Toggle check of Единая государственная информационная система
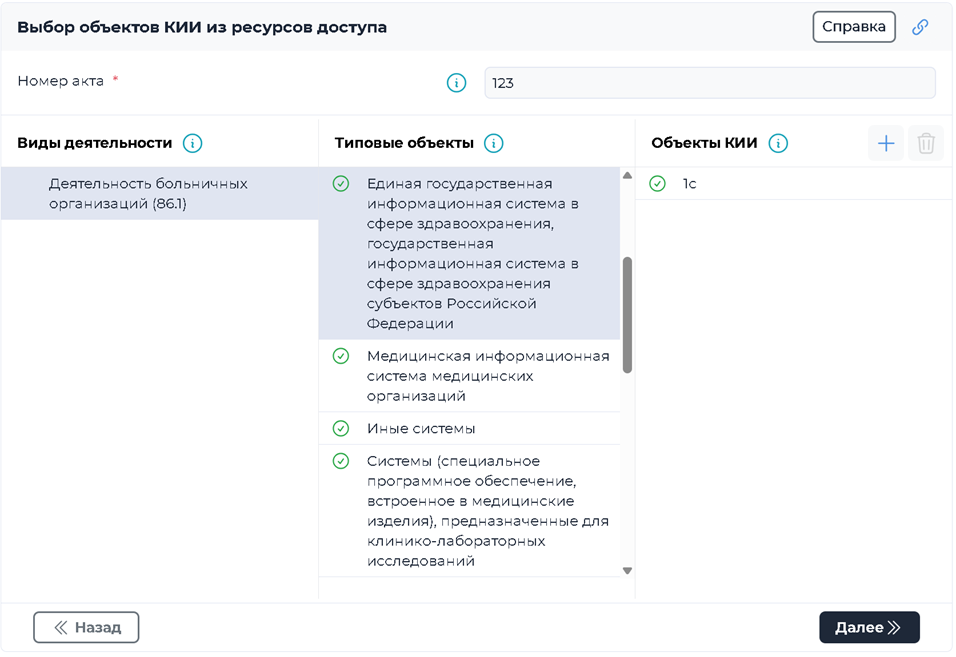Image resolution: width=956 pixels, height=657 pixels. click(x=341, y=184)
